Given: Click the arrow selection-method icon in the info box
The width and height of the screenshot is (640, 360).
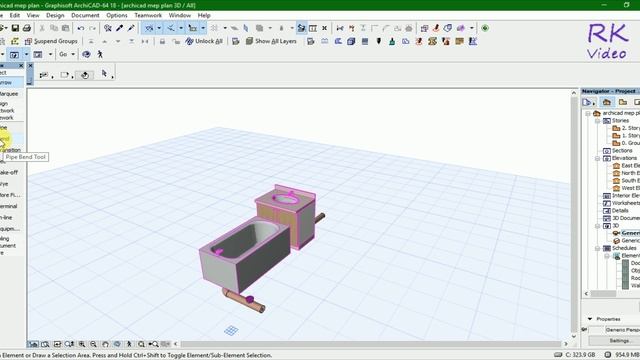Looking at the screenshot, I should pos(104,73).
